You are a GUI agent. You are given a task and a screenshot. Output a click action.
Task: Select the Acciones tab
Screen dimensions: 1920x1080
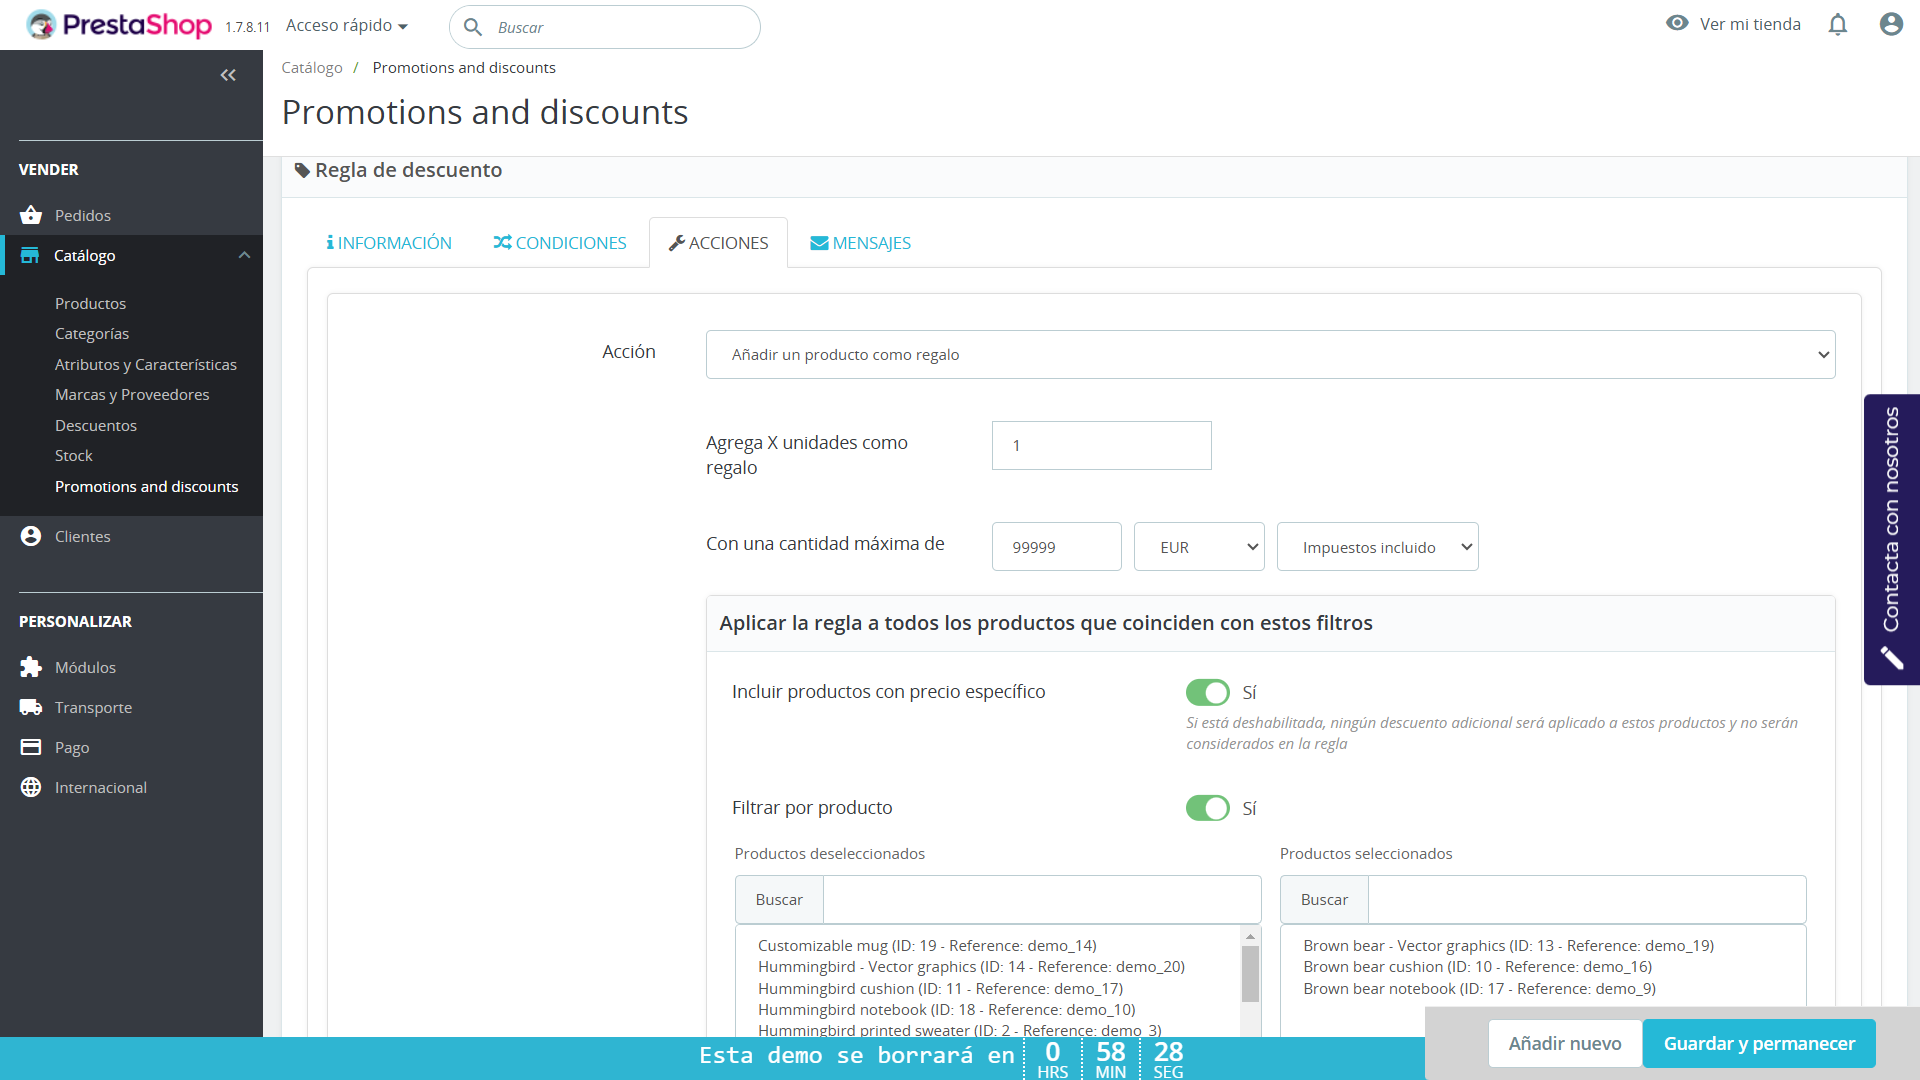click(x=718, y=243)
